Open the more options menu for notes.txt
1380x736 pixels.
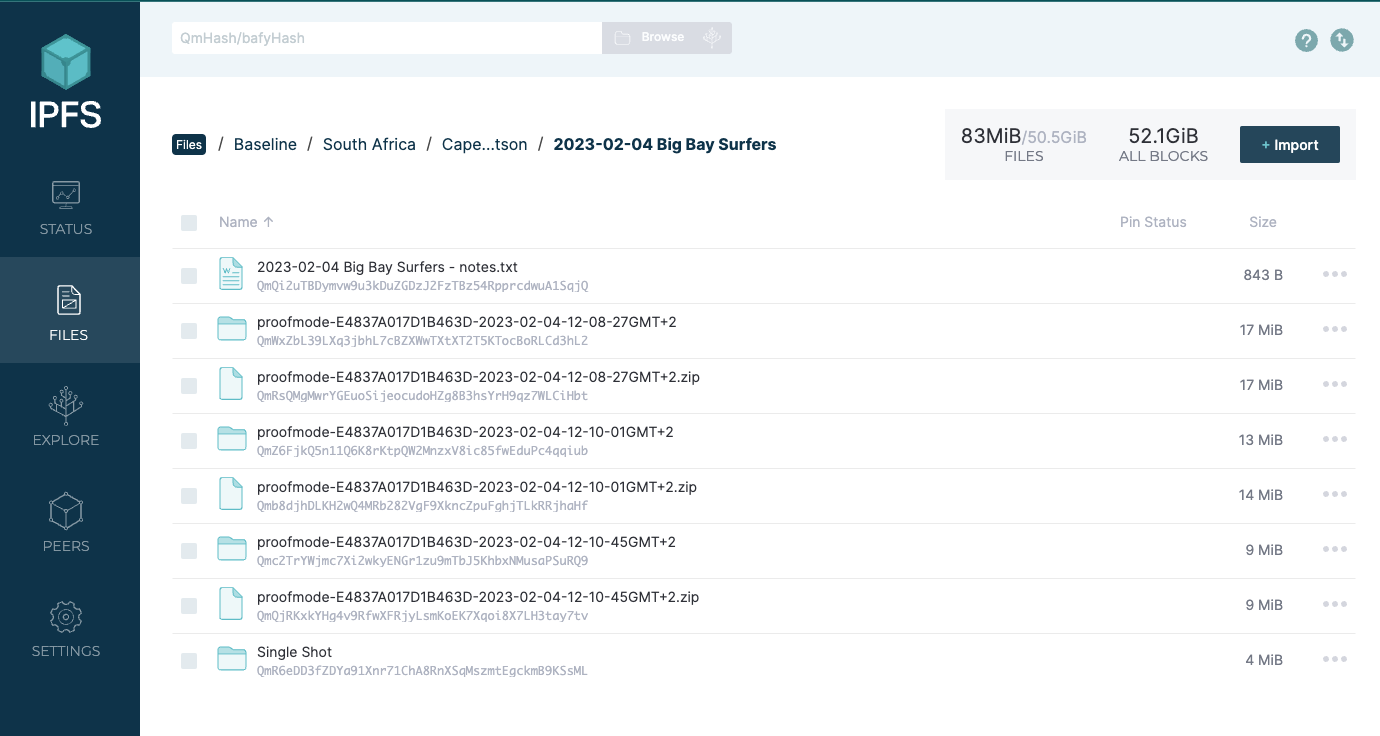(x=1335, y=275)
